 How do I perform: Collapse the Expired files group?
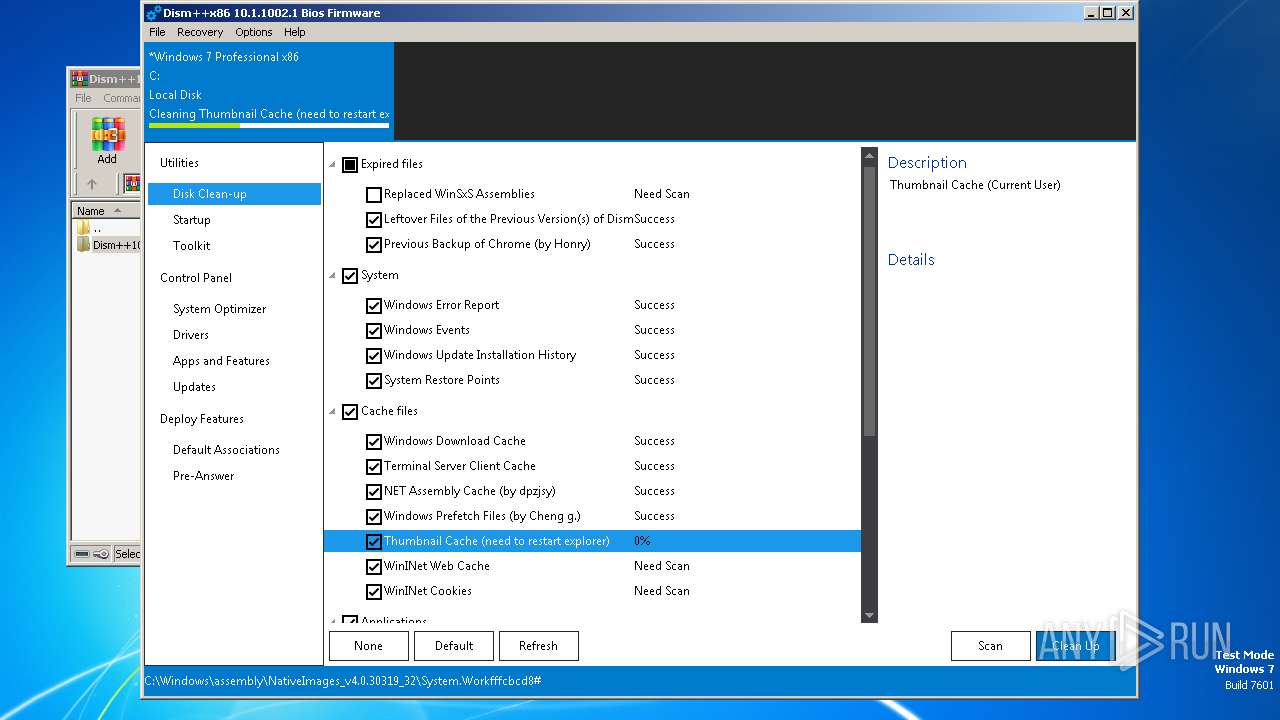click(x=333, y=165)
